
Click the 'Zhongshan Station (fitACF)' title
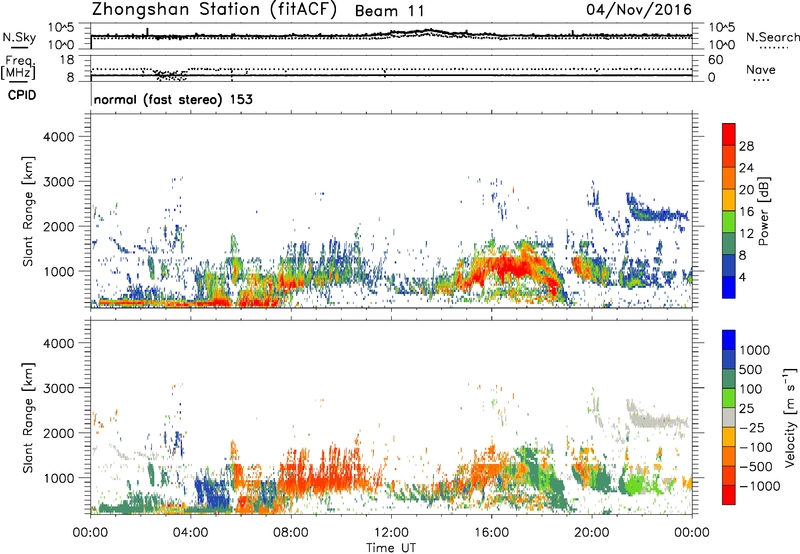click(214, 10)
